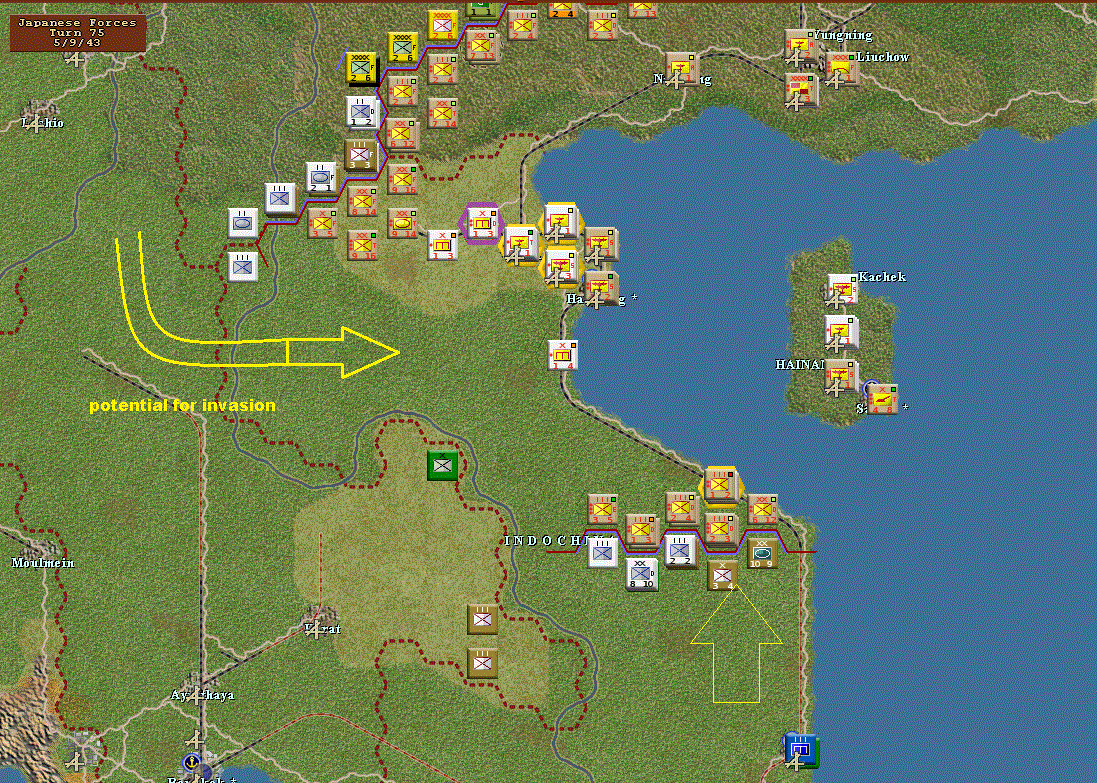The image size is (1097, 783).
Task: Select the black-shadowed XXXX army counter 2 6
Action: (361, 69)
